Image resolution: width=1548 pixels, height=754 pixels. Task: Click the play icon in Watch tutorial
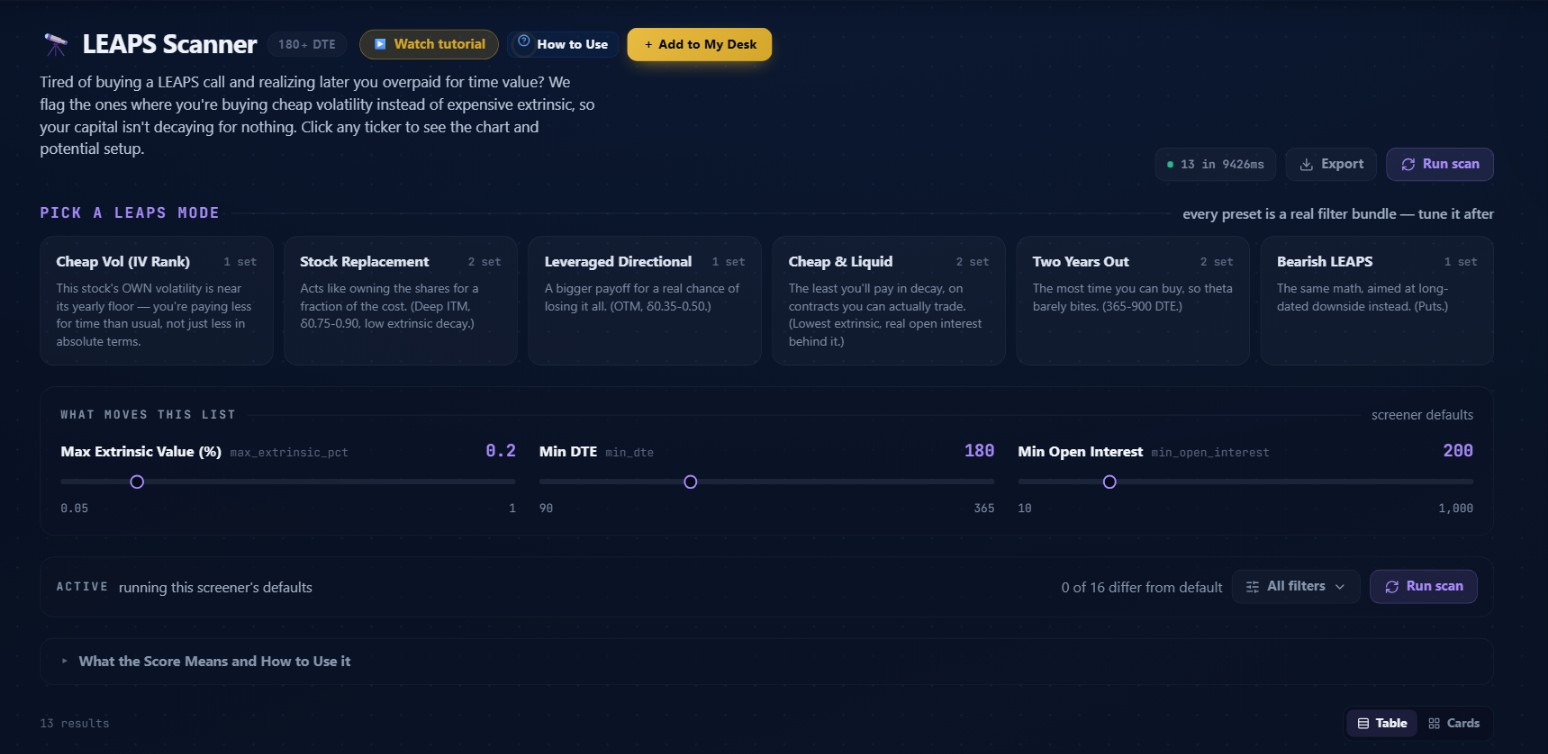[380, 44]
